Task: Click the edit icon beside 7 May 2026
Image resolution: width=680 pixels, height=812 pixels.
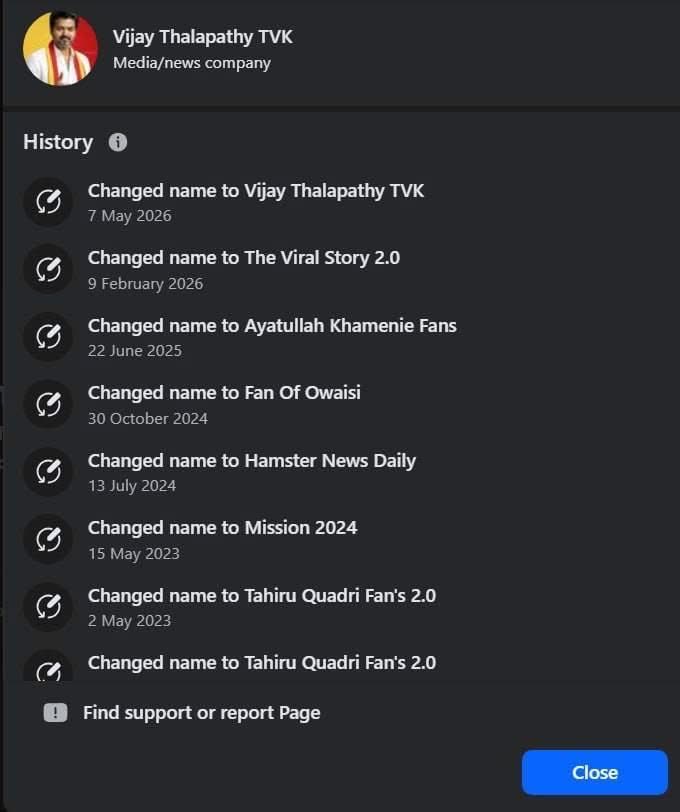Action: point(48,202)
